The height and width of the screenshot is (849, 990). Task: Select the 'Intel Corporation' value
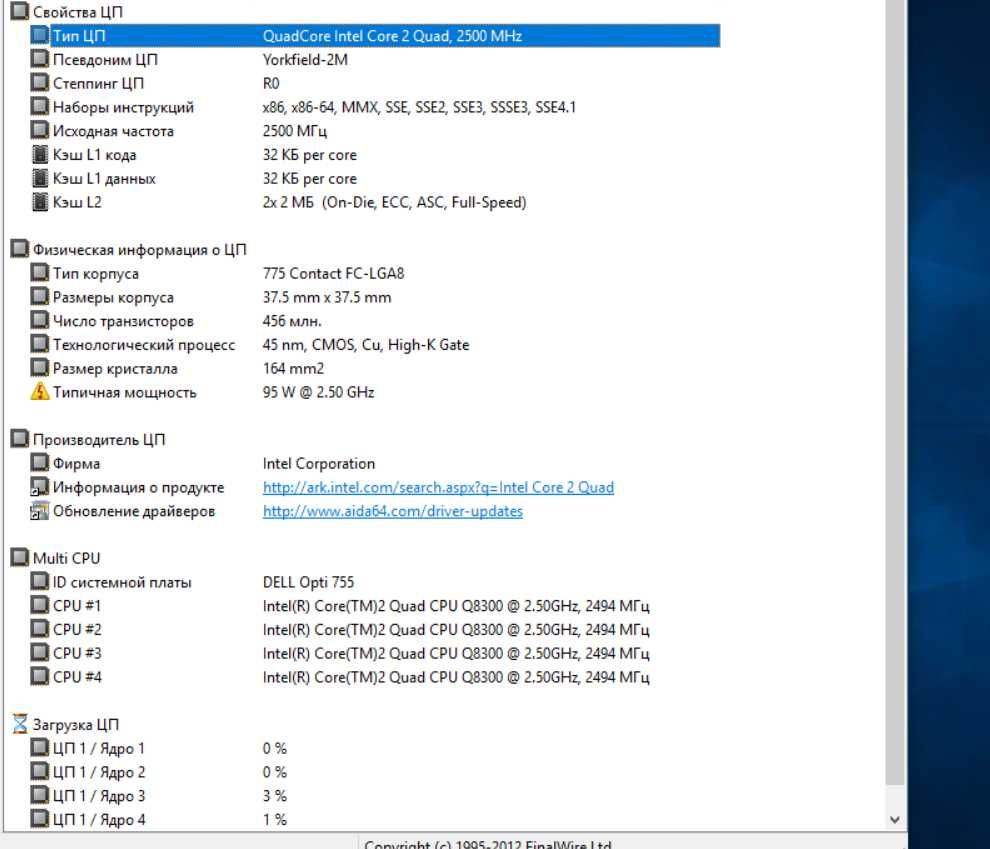click(319, 464)
